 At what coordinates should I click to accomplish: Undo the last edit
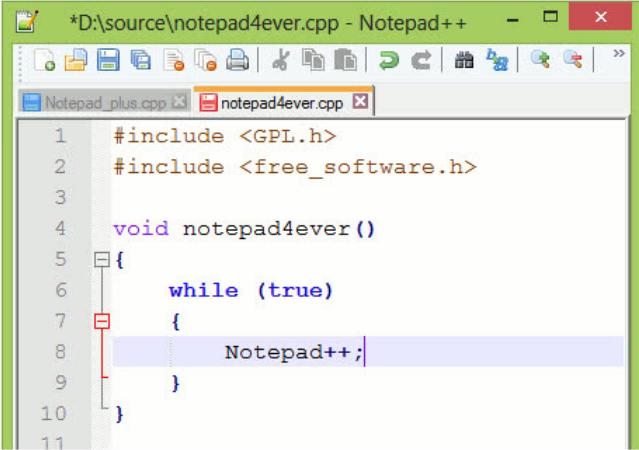[387, 61]
